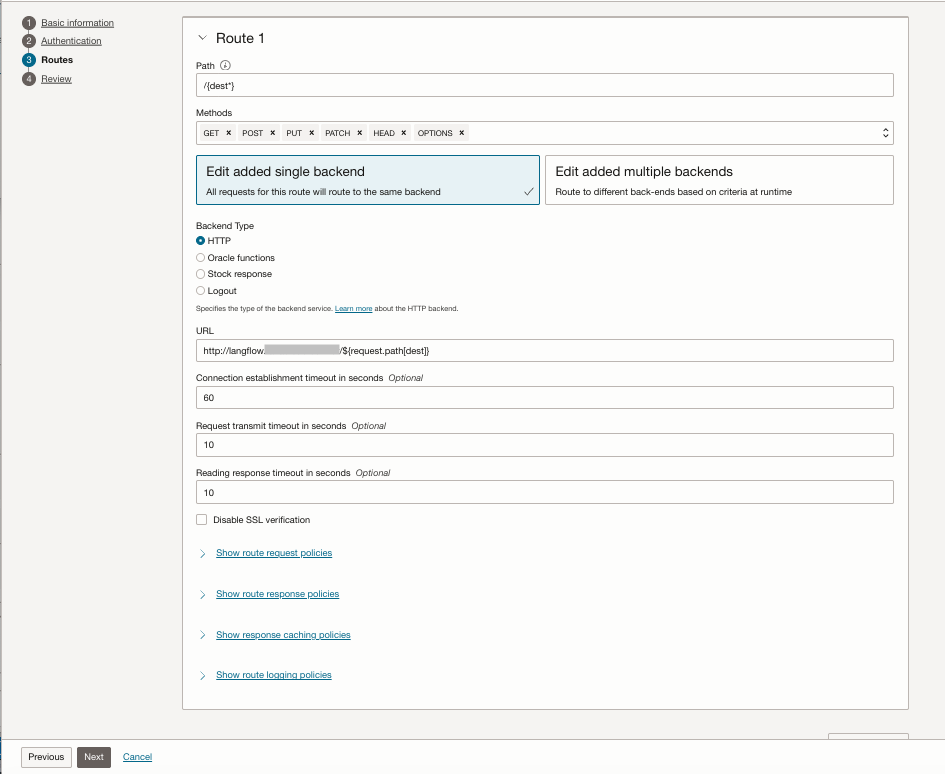Image resolution: width=945 pixels, height=774 pixels.
Task: Enable Disable SSL verification checkbox
Action: (x=202, y=520)
